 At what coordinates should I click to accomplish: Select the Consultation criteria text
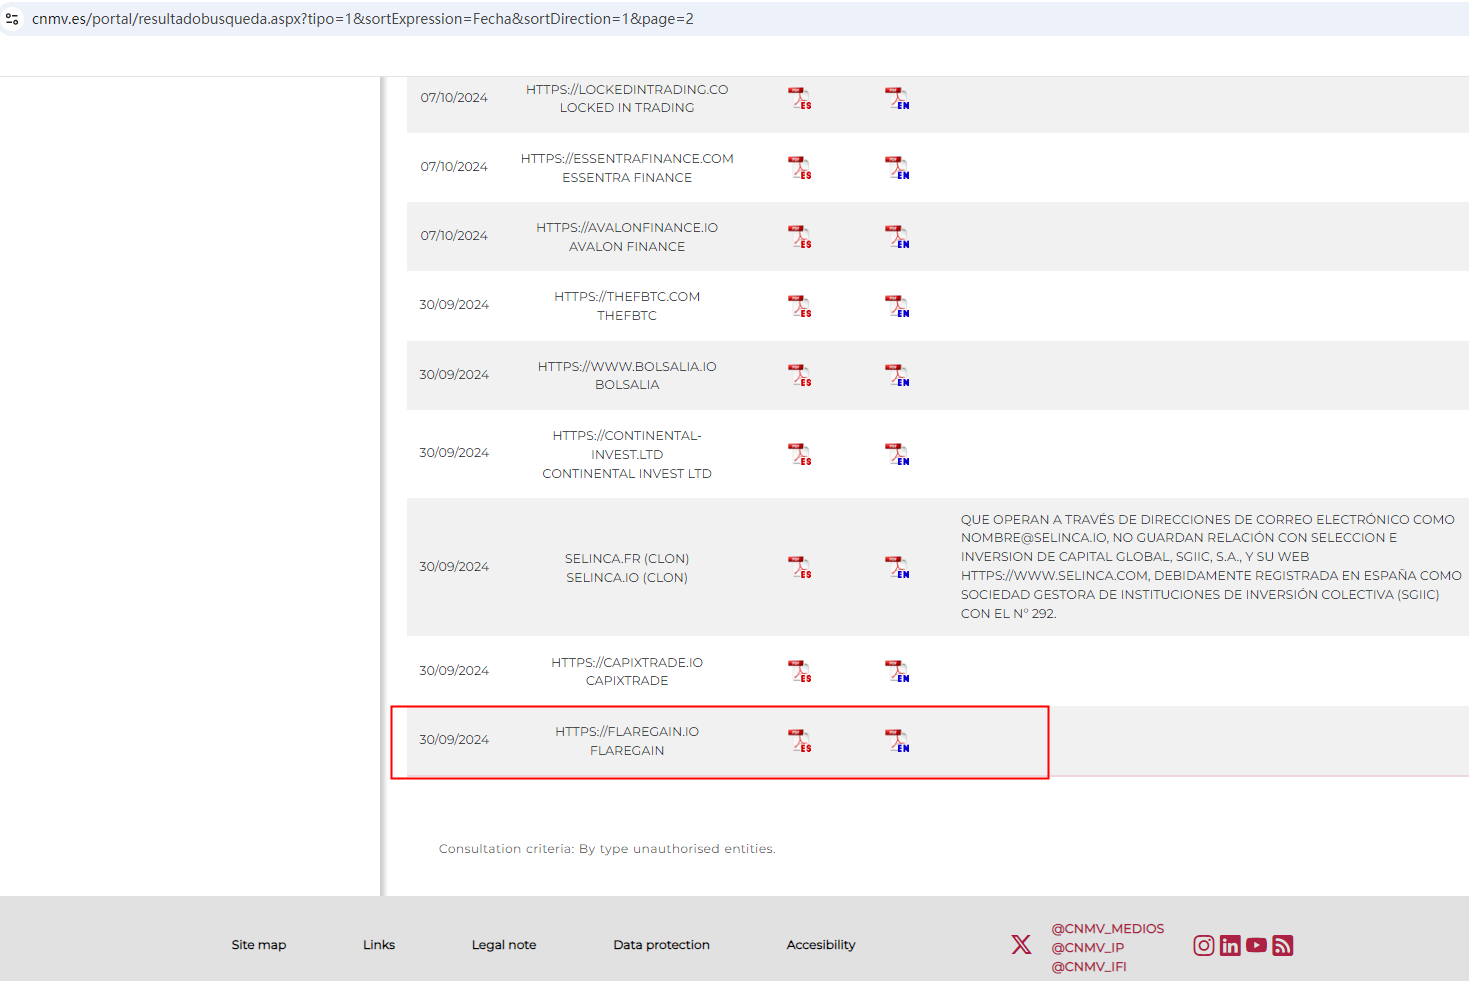pyautogui.click(x=607, y=849)
